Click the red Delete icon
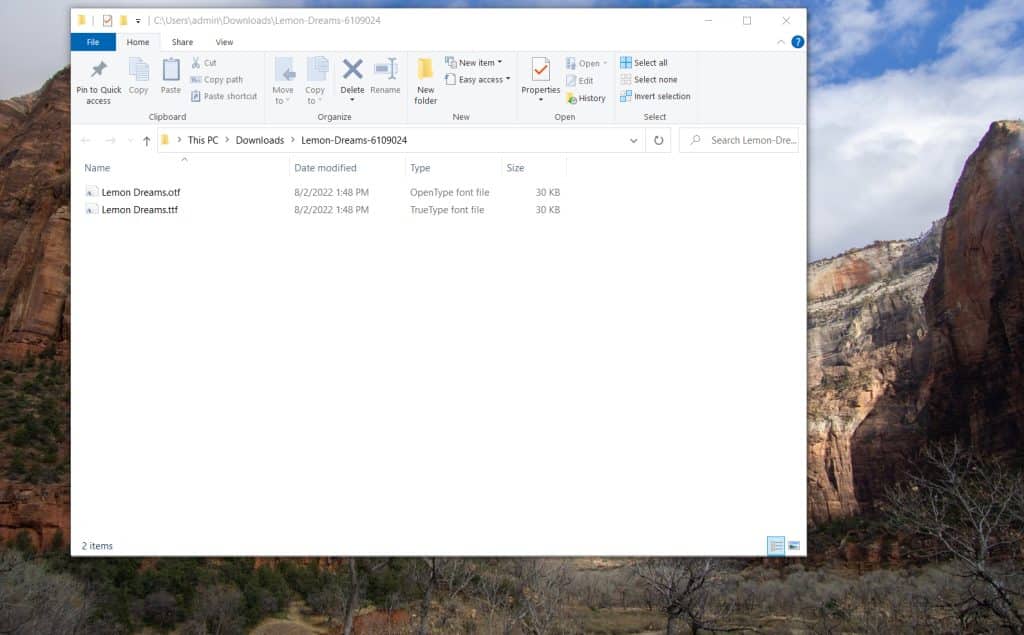The width and height of the screenshot is (1024, 635). 353,69
